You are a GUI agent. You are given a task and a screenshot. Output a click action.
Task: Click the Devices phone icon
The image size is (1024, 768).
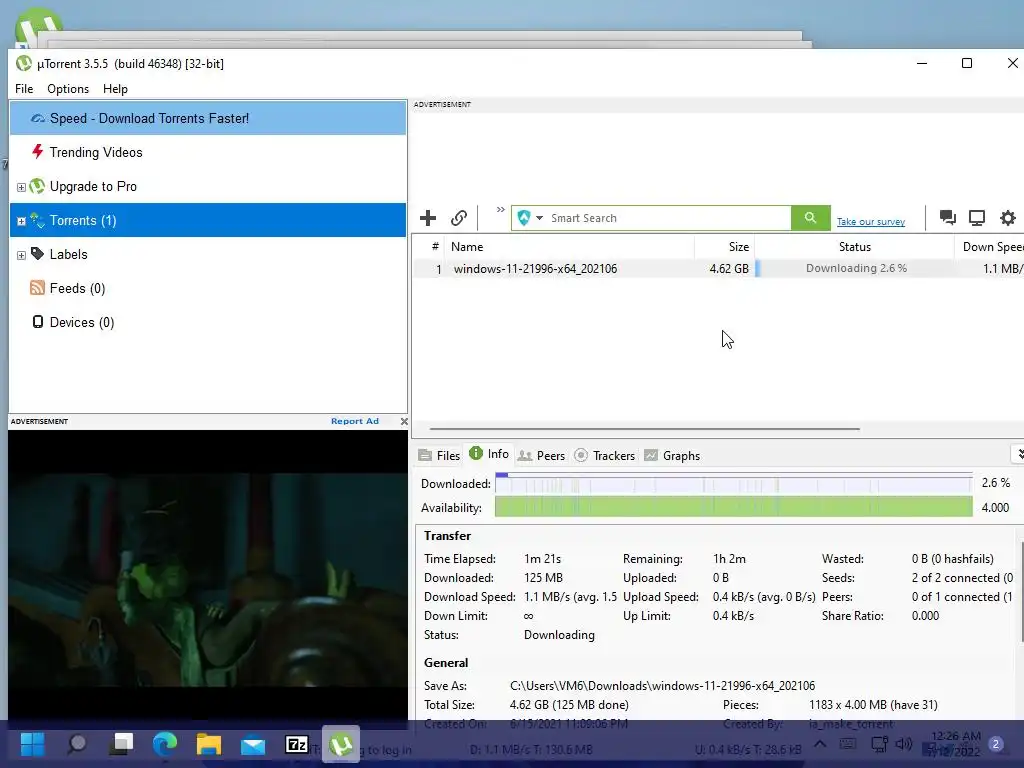(x=38, y=321)
